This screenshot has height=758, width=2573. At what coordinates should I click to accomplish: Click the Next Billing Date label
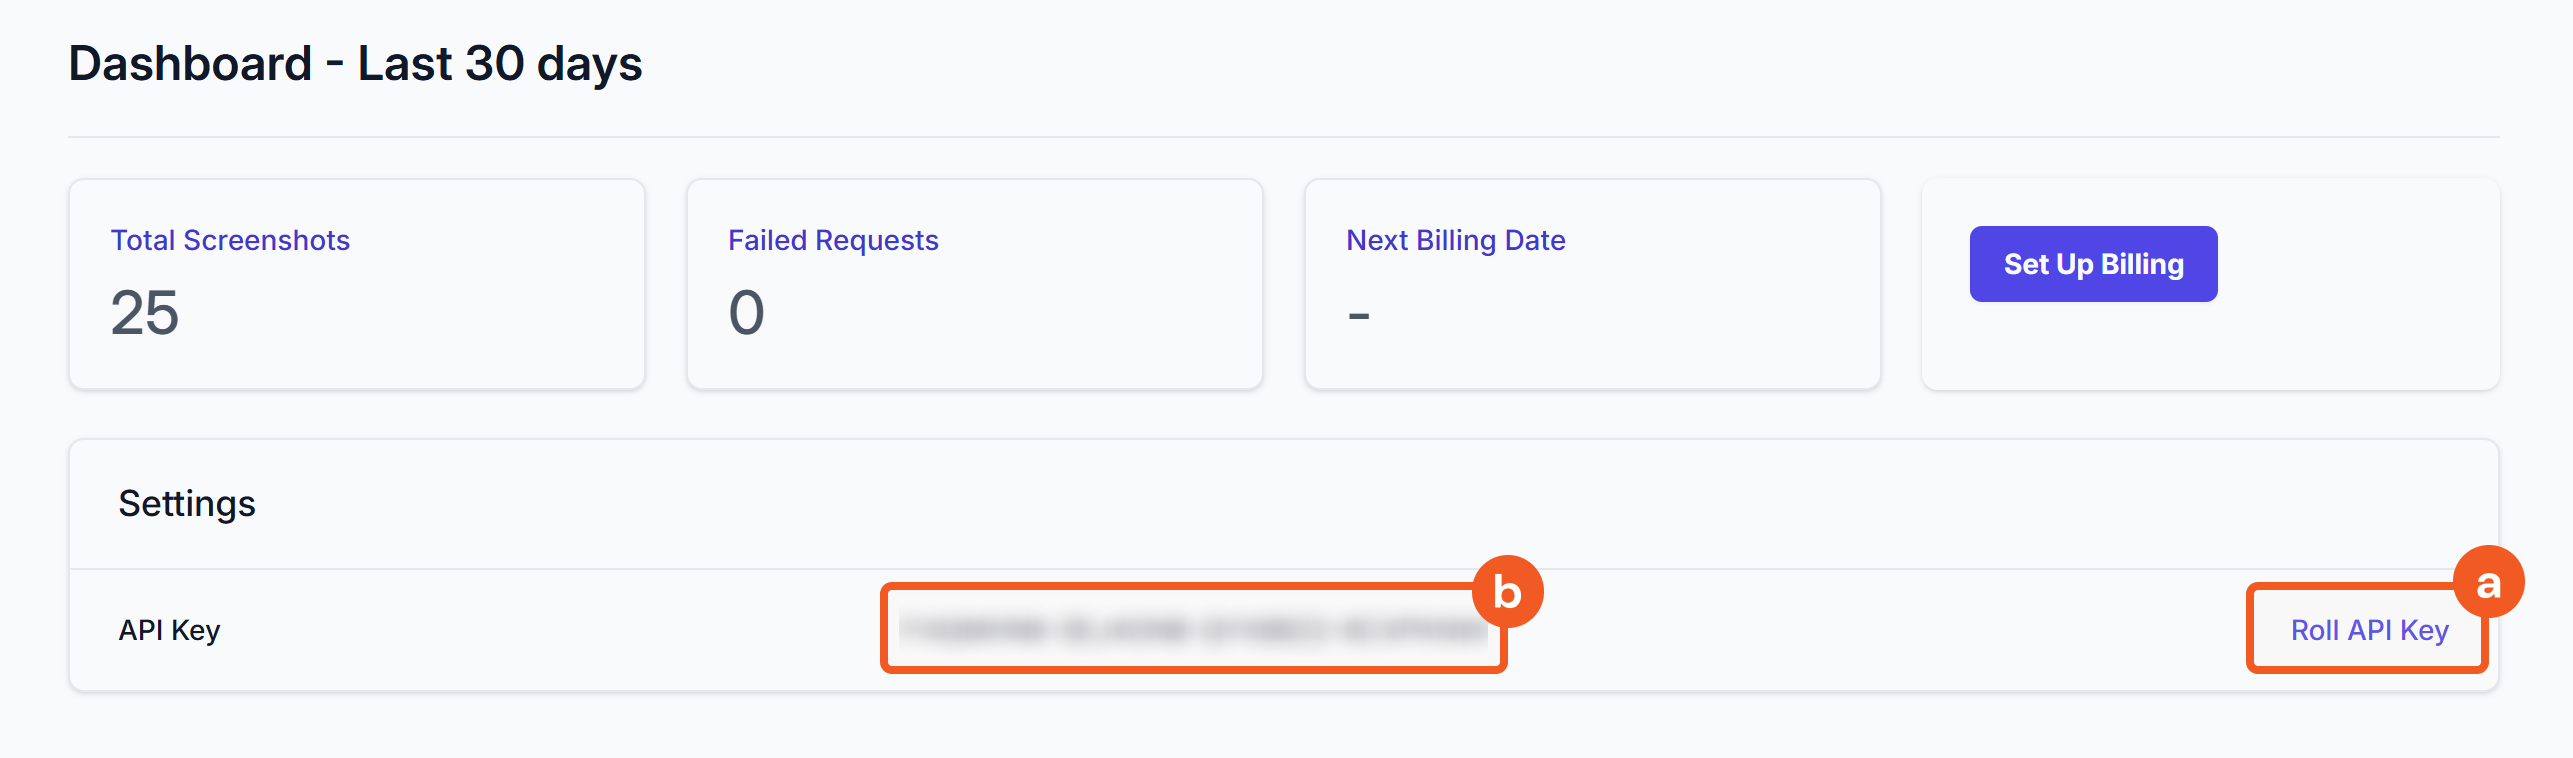(x=1455, y=241)
